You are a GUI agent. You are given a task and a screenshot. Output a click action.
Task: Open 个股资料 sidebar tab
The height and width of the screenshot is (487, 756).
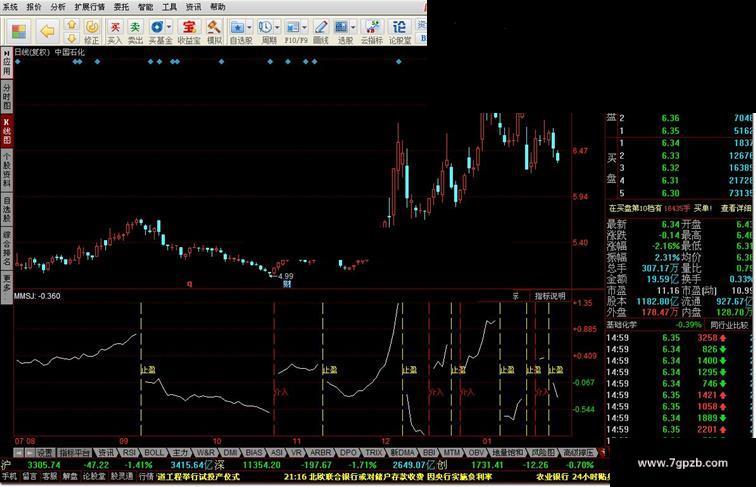7,170
